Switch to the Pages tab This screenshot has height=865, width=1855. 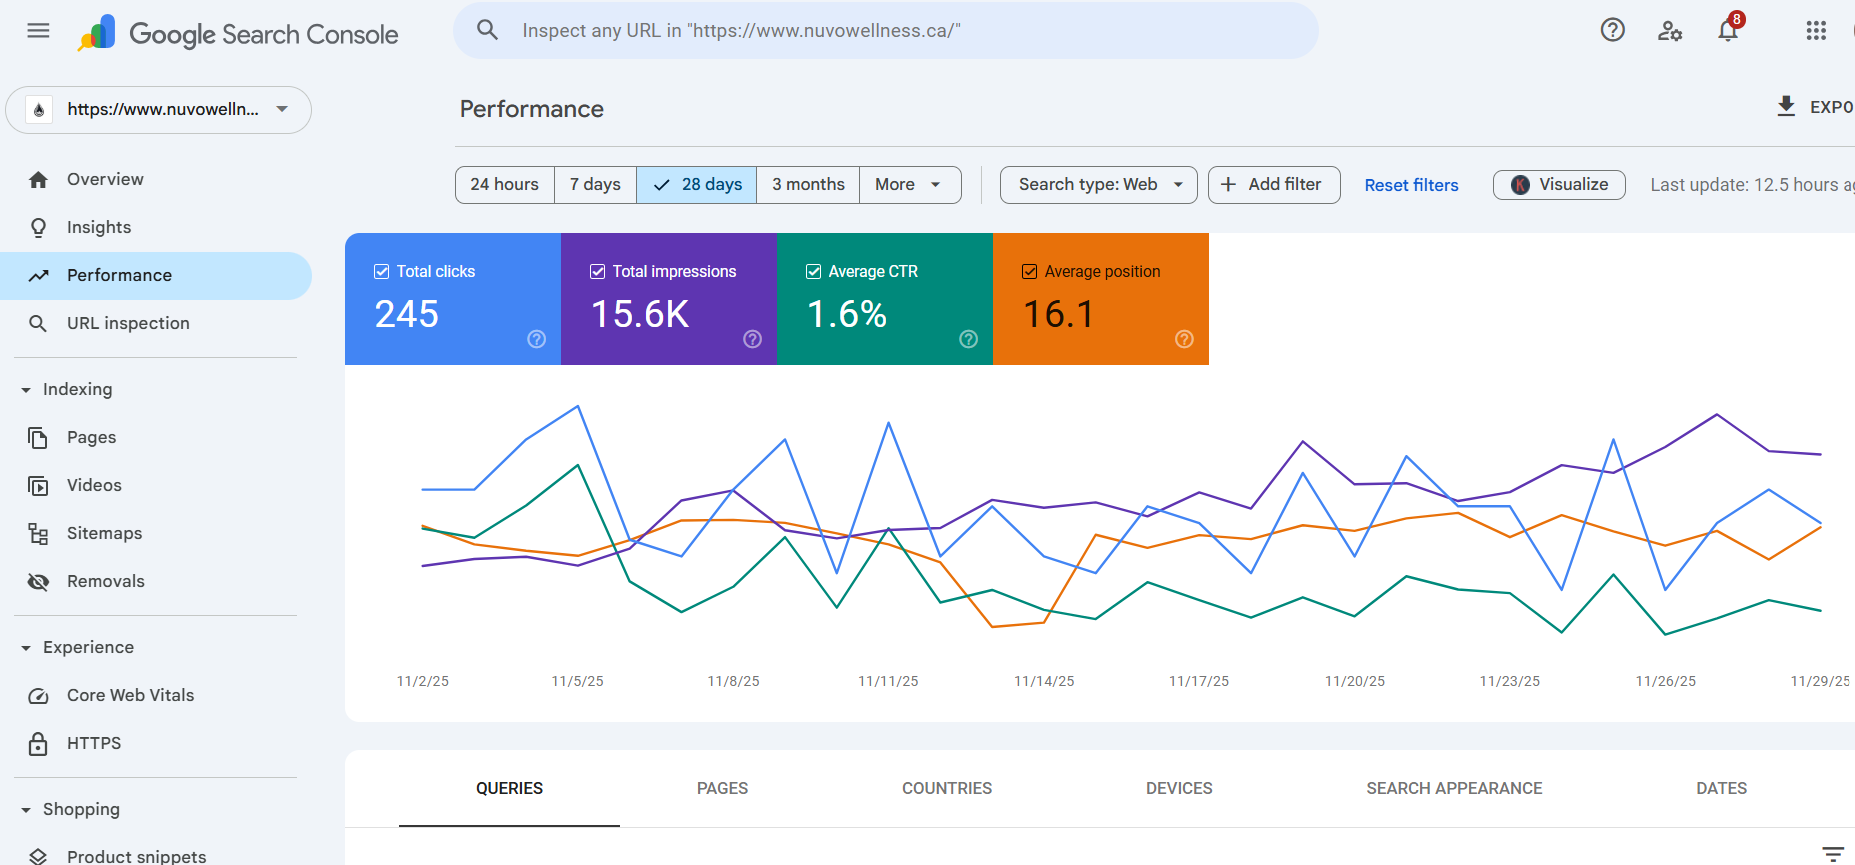[722, 788]
